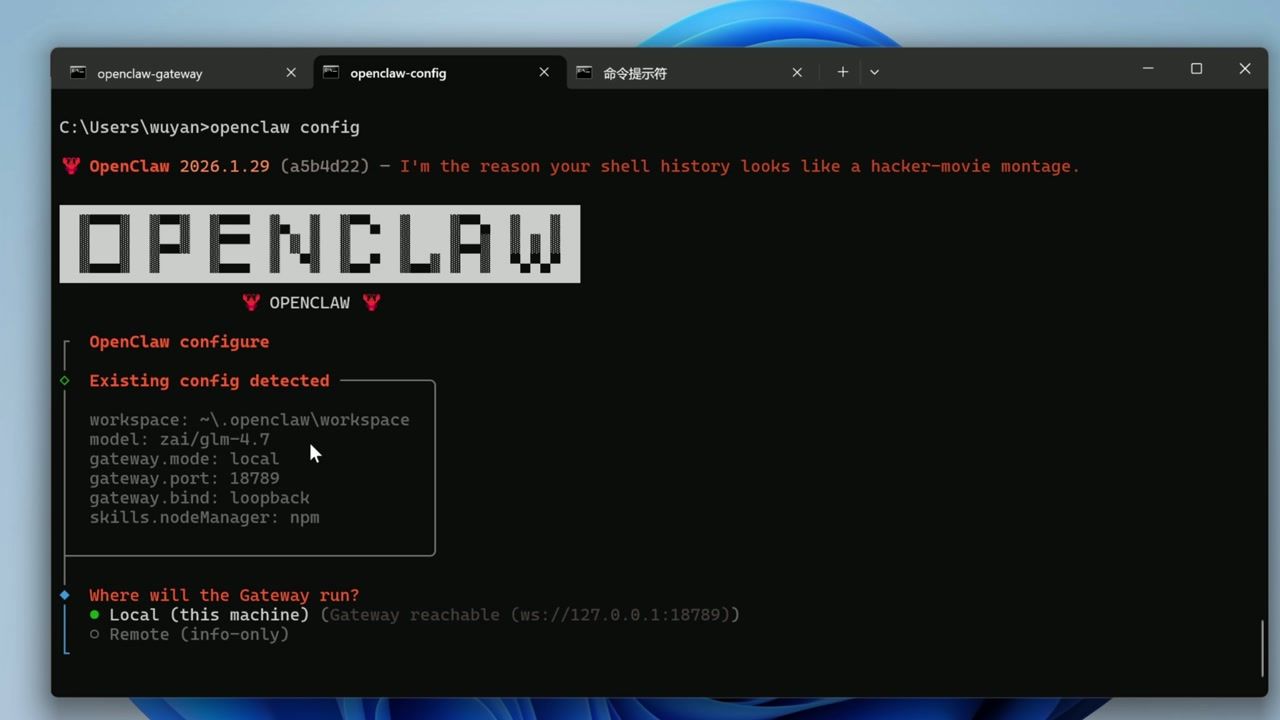Click the OPENCLAW pixel-art banner logo
1280x720 pixels.
coord(319,243)
